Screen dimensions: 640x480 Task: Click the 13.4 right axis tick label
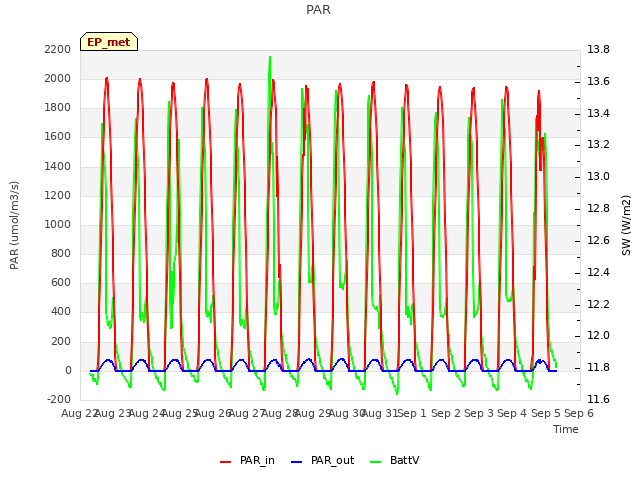598,113
